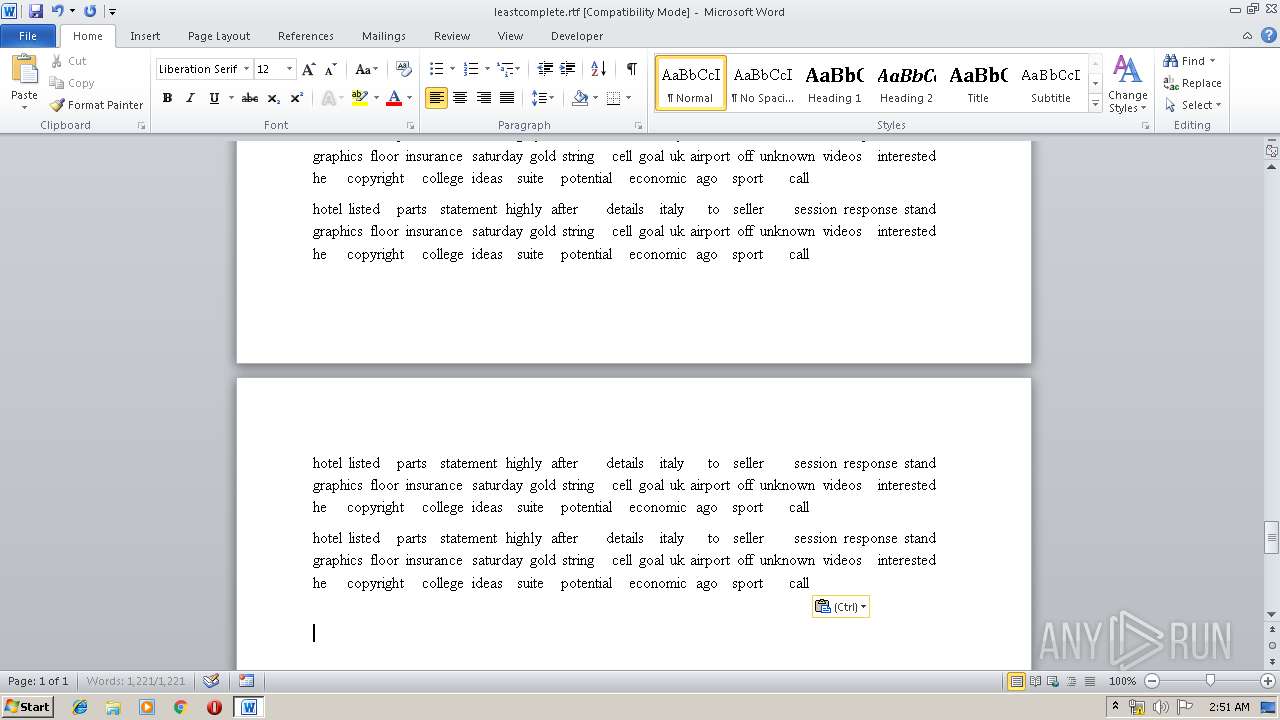Click the vertical scrollbar thumb

click(1272, 537)
